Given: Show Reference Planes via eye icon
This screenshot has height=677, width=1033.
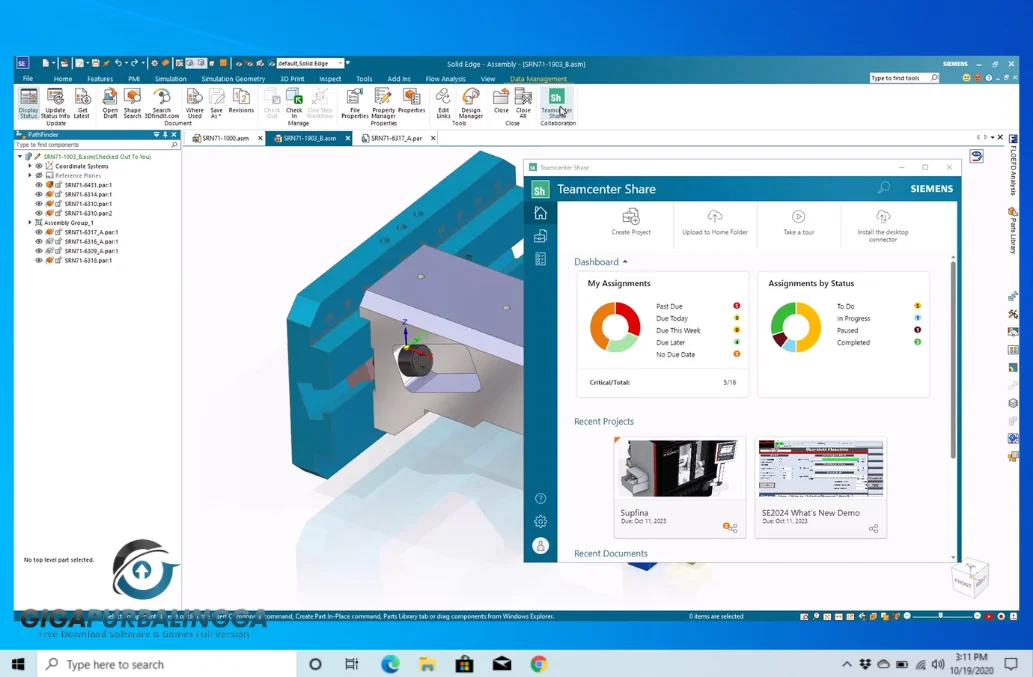Looking at the screenshot, I should tap(39, 175).
